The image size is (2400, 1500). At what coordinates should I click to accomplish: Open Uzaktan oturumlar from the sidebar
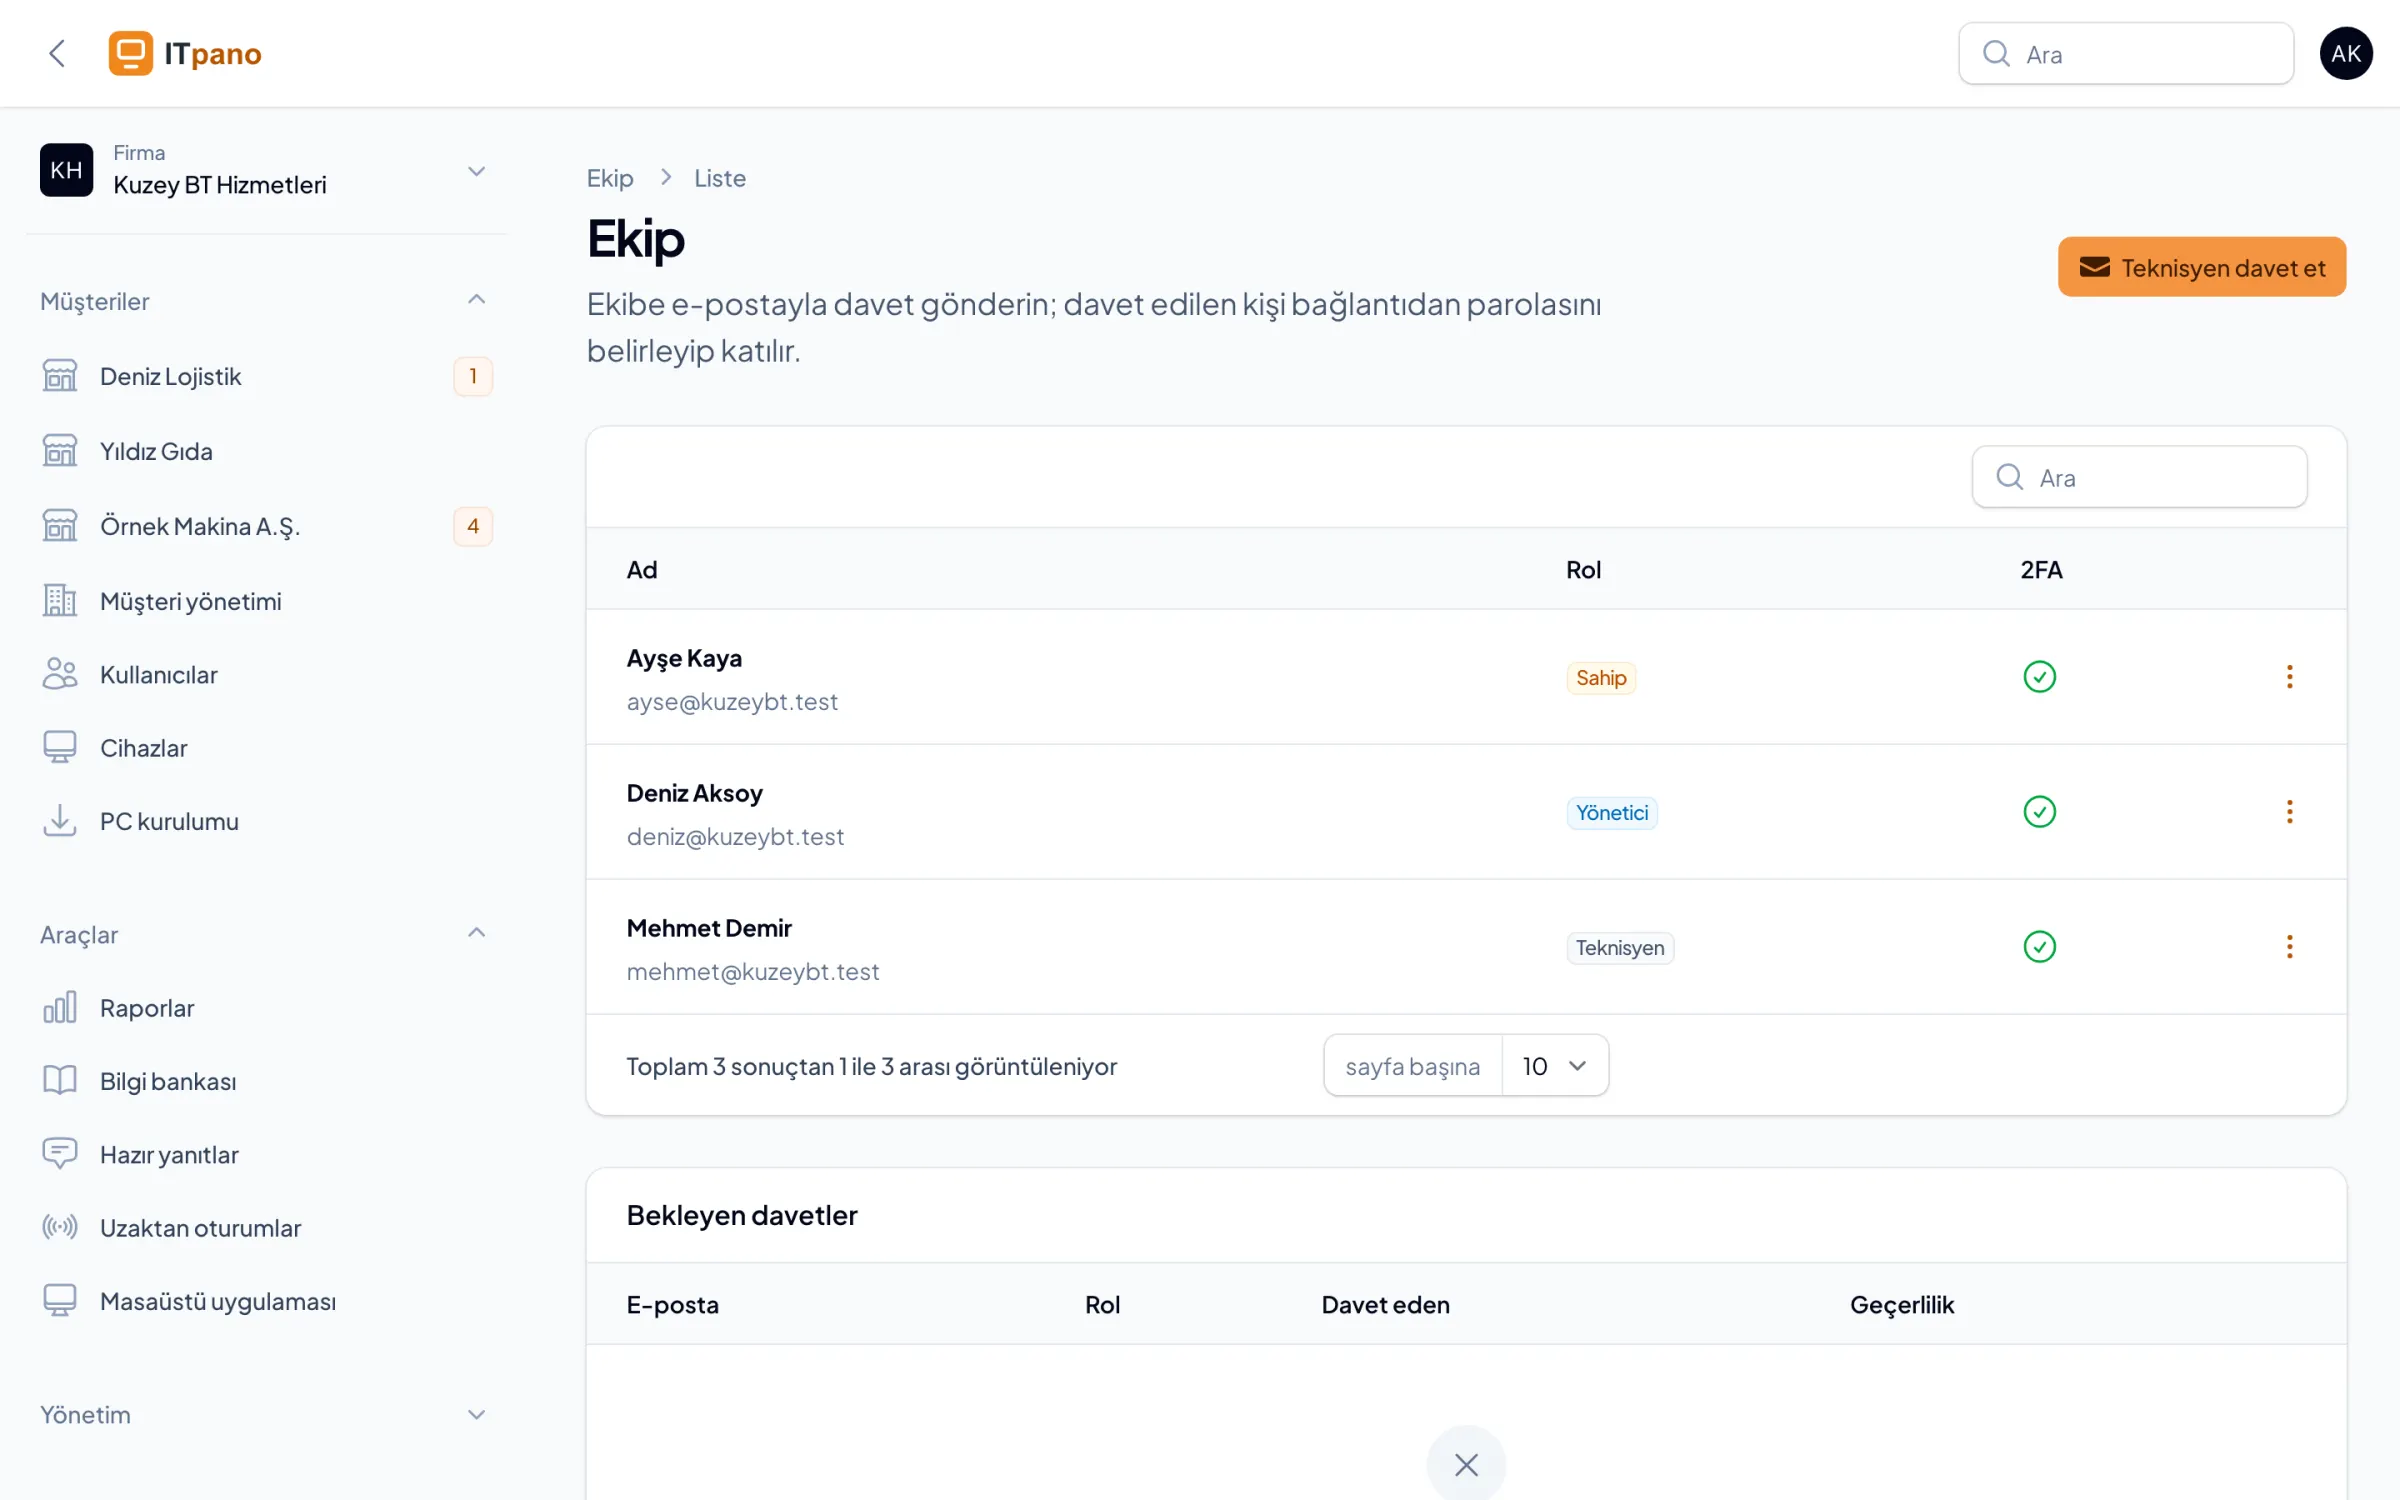[x=267, y=1228]
